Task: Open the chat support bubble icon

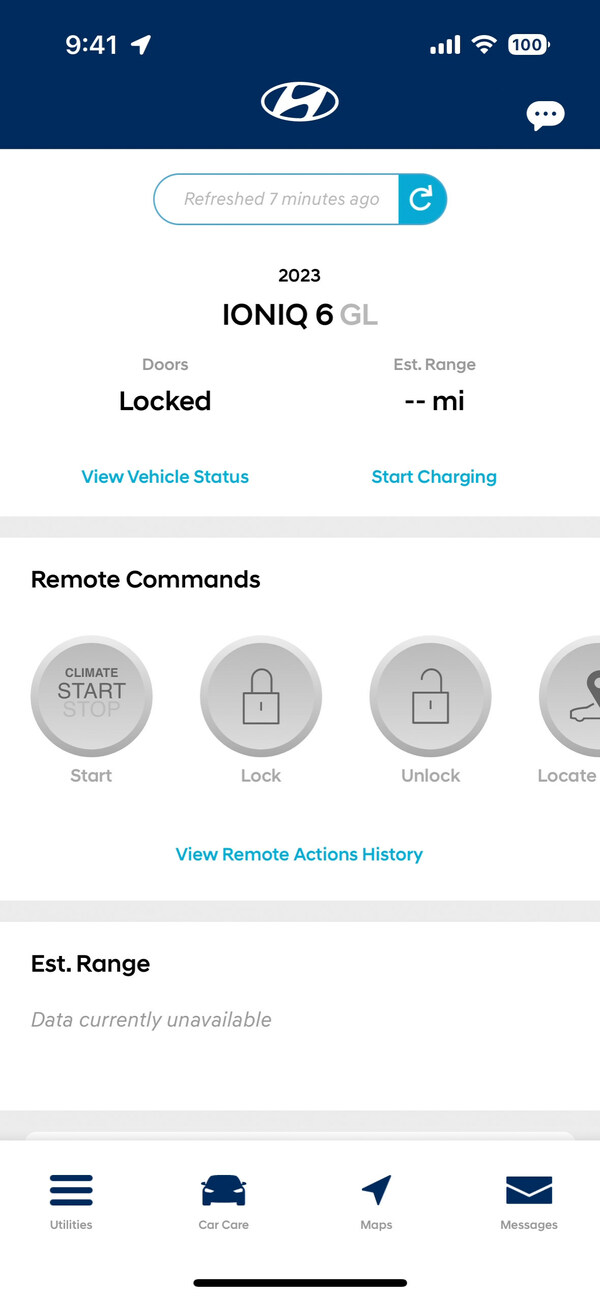Action: [545, 115]
